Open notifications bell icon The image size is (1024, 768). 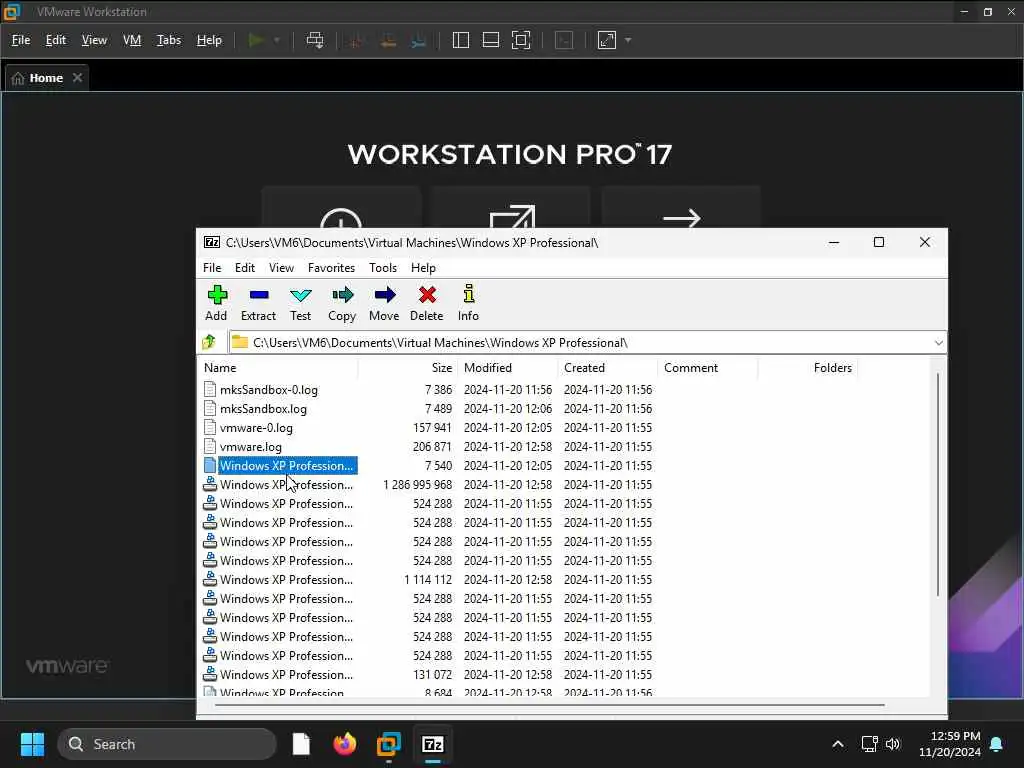[x=997, y=744]
